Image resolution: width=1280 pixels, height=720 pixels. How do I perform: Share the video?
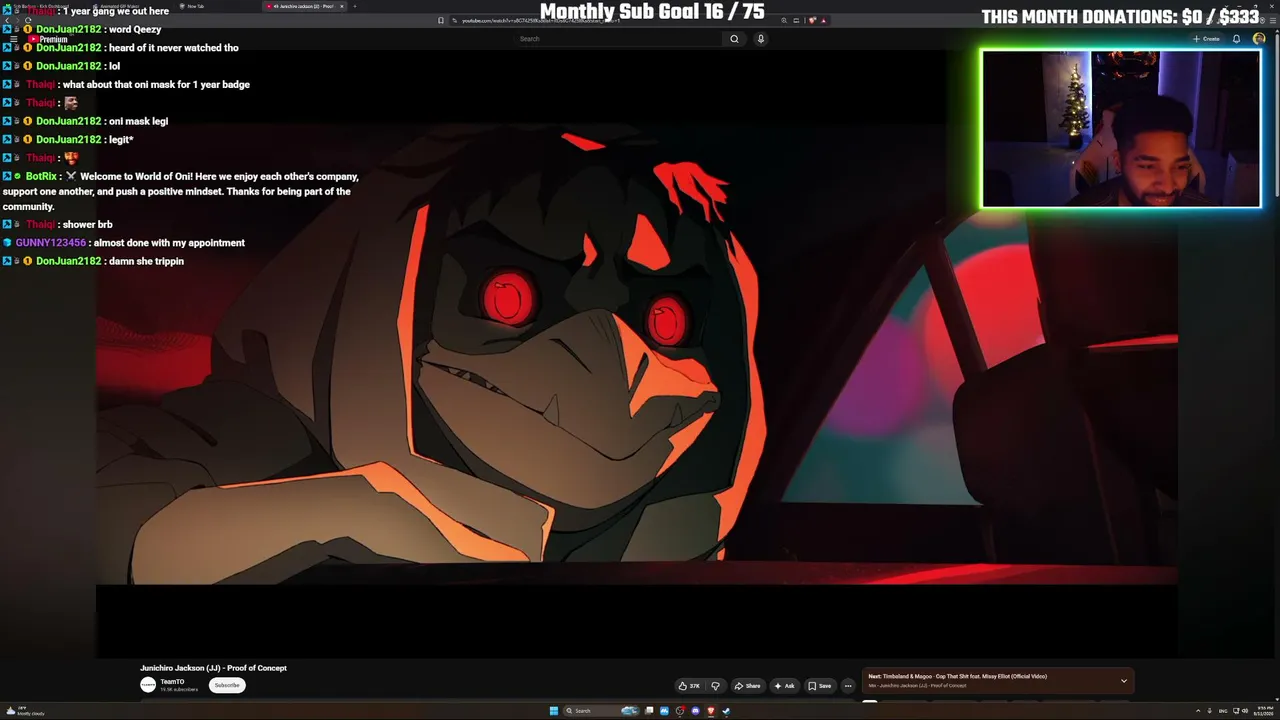tap(747, 686)
